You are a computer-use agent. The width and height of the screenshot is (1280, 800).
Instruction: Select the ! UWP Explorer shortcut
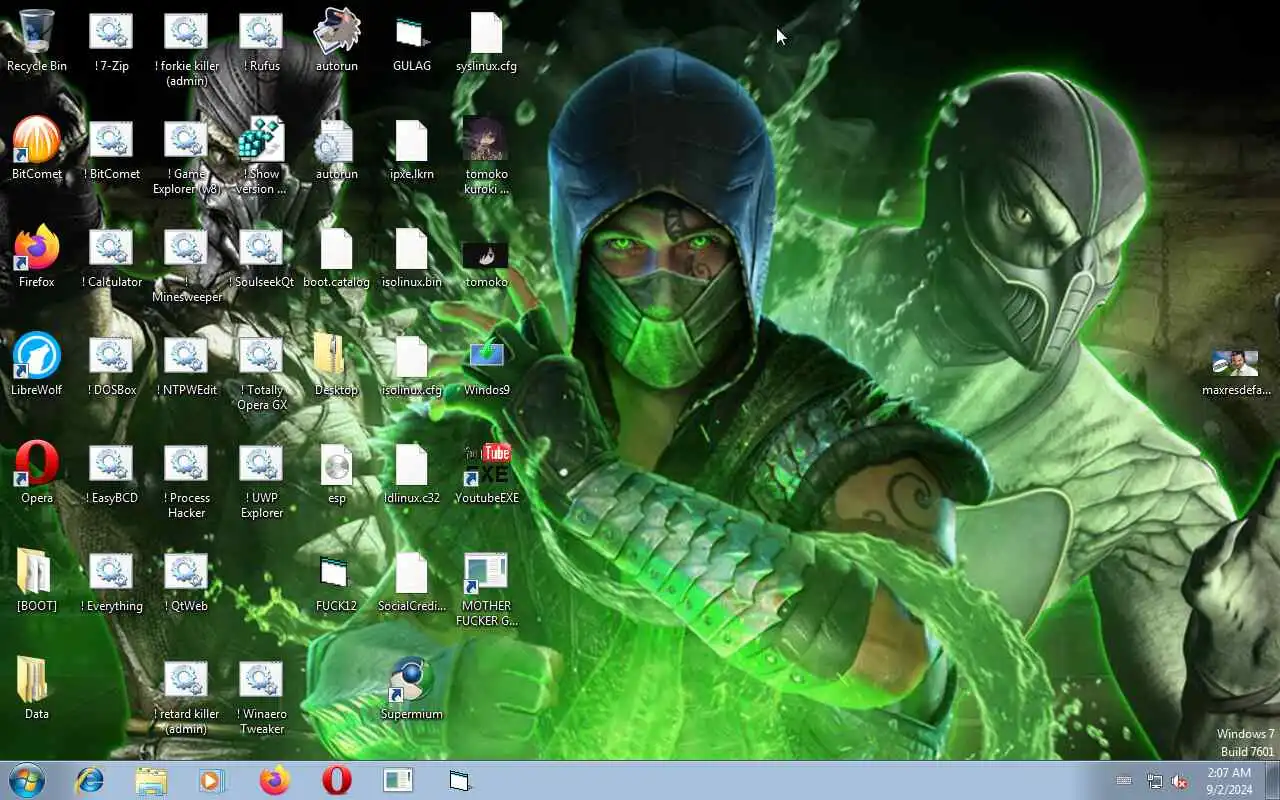[261, 481]
